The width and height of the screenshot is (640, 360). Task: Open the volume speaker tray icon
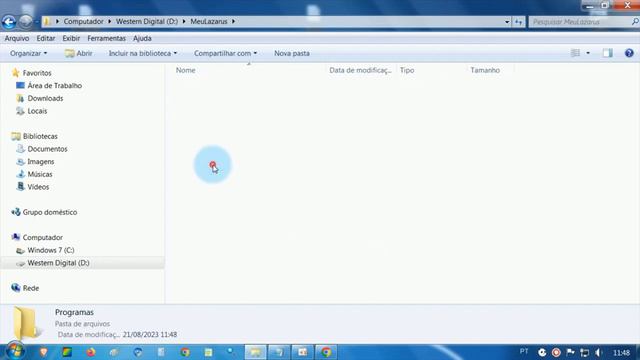[599, 352]
